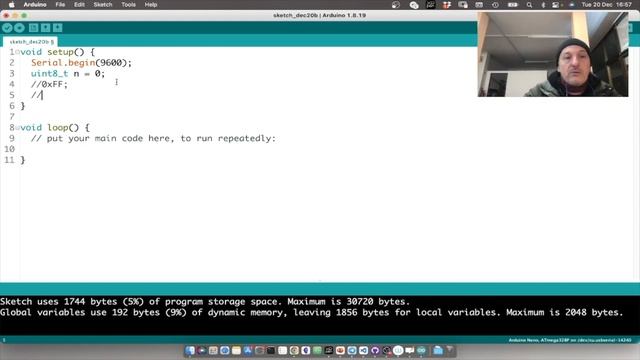Click the Open sketch (up arrow) icon

pyautogui.click(x=45, y=28)
